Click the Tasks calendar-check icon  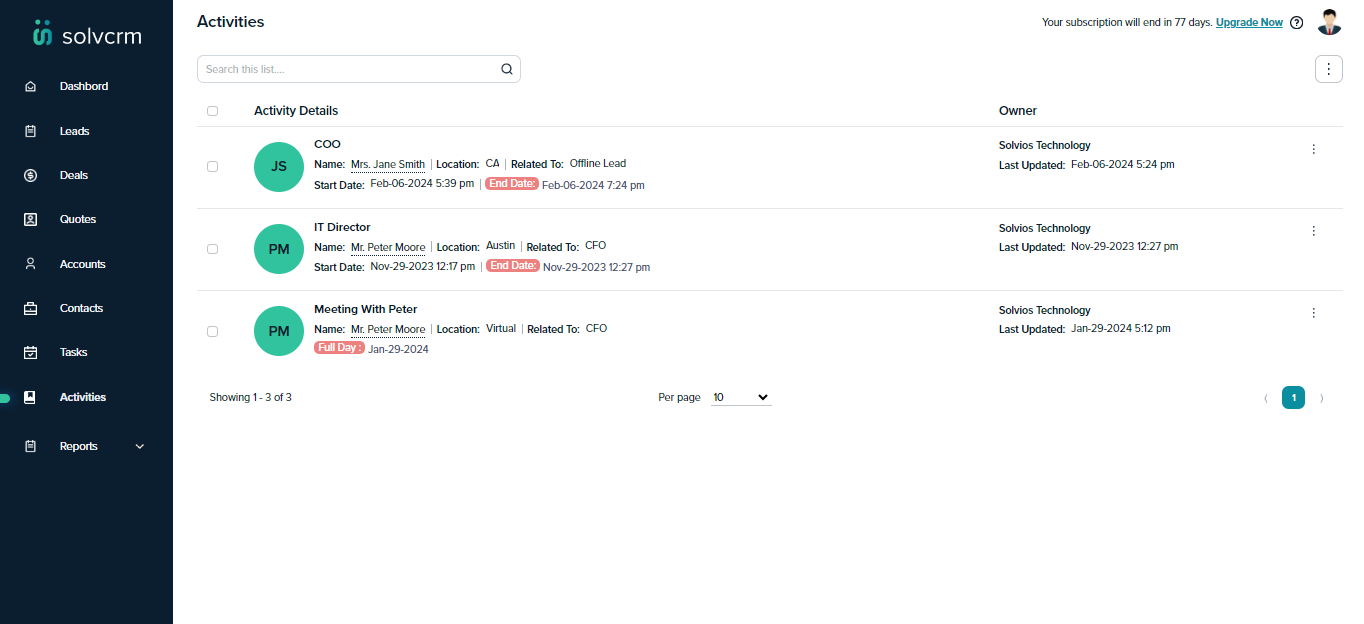tap(31, 352)
